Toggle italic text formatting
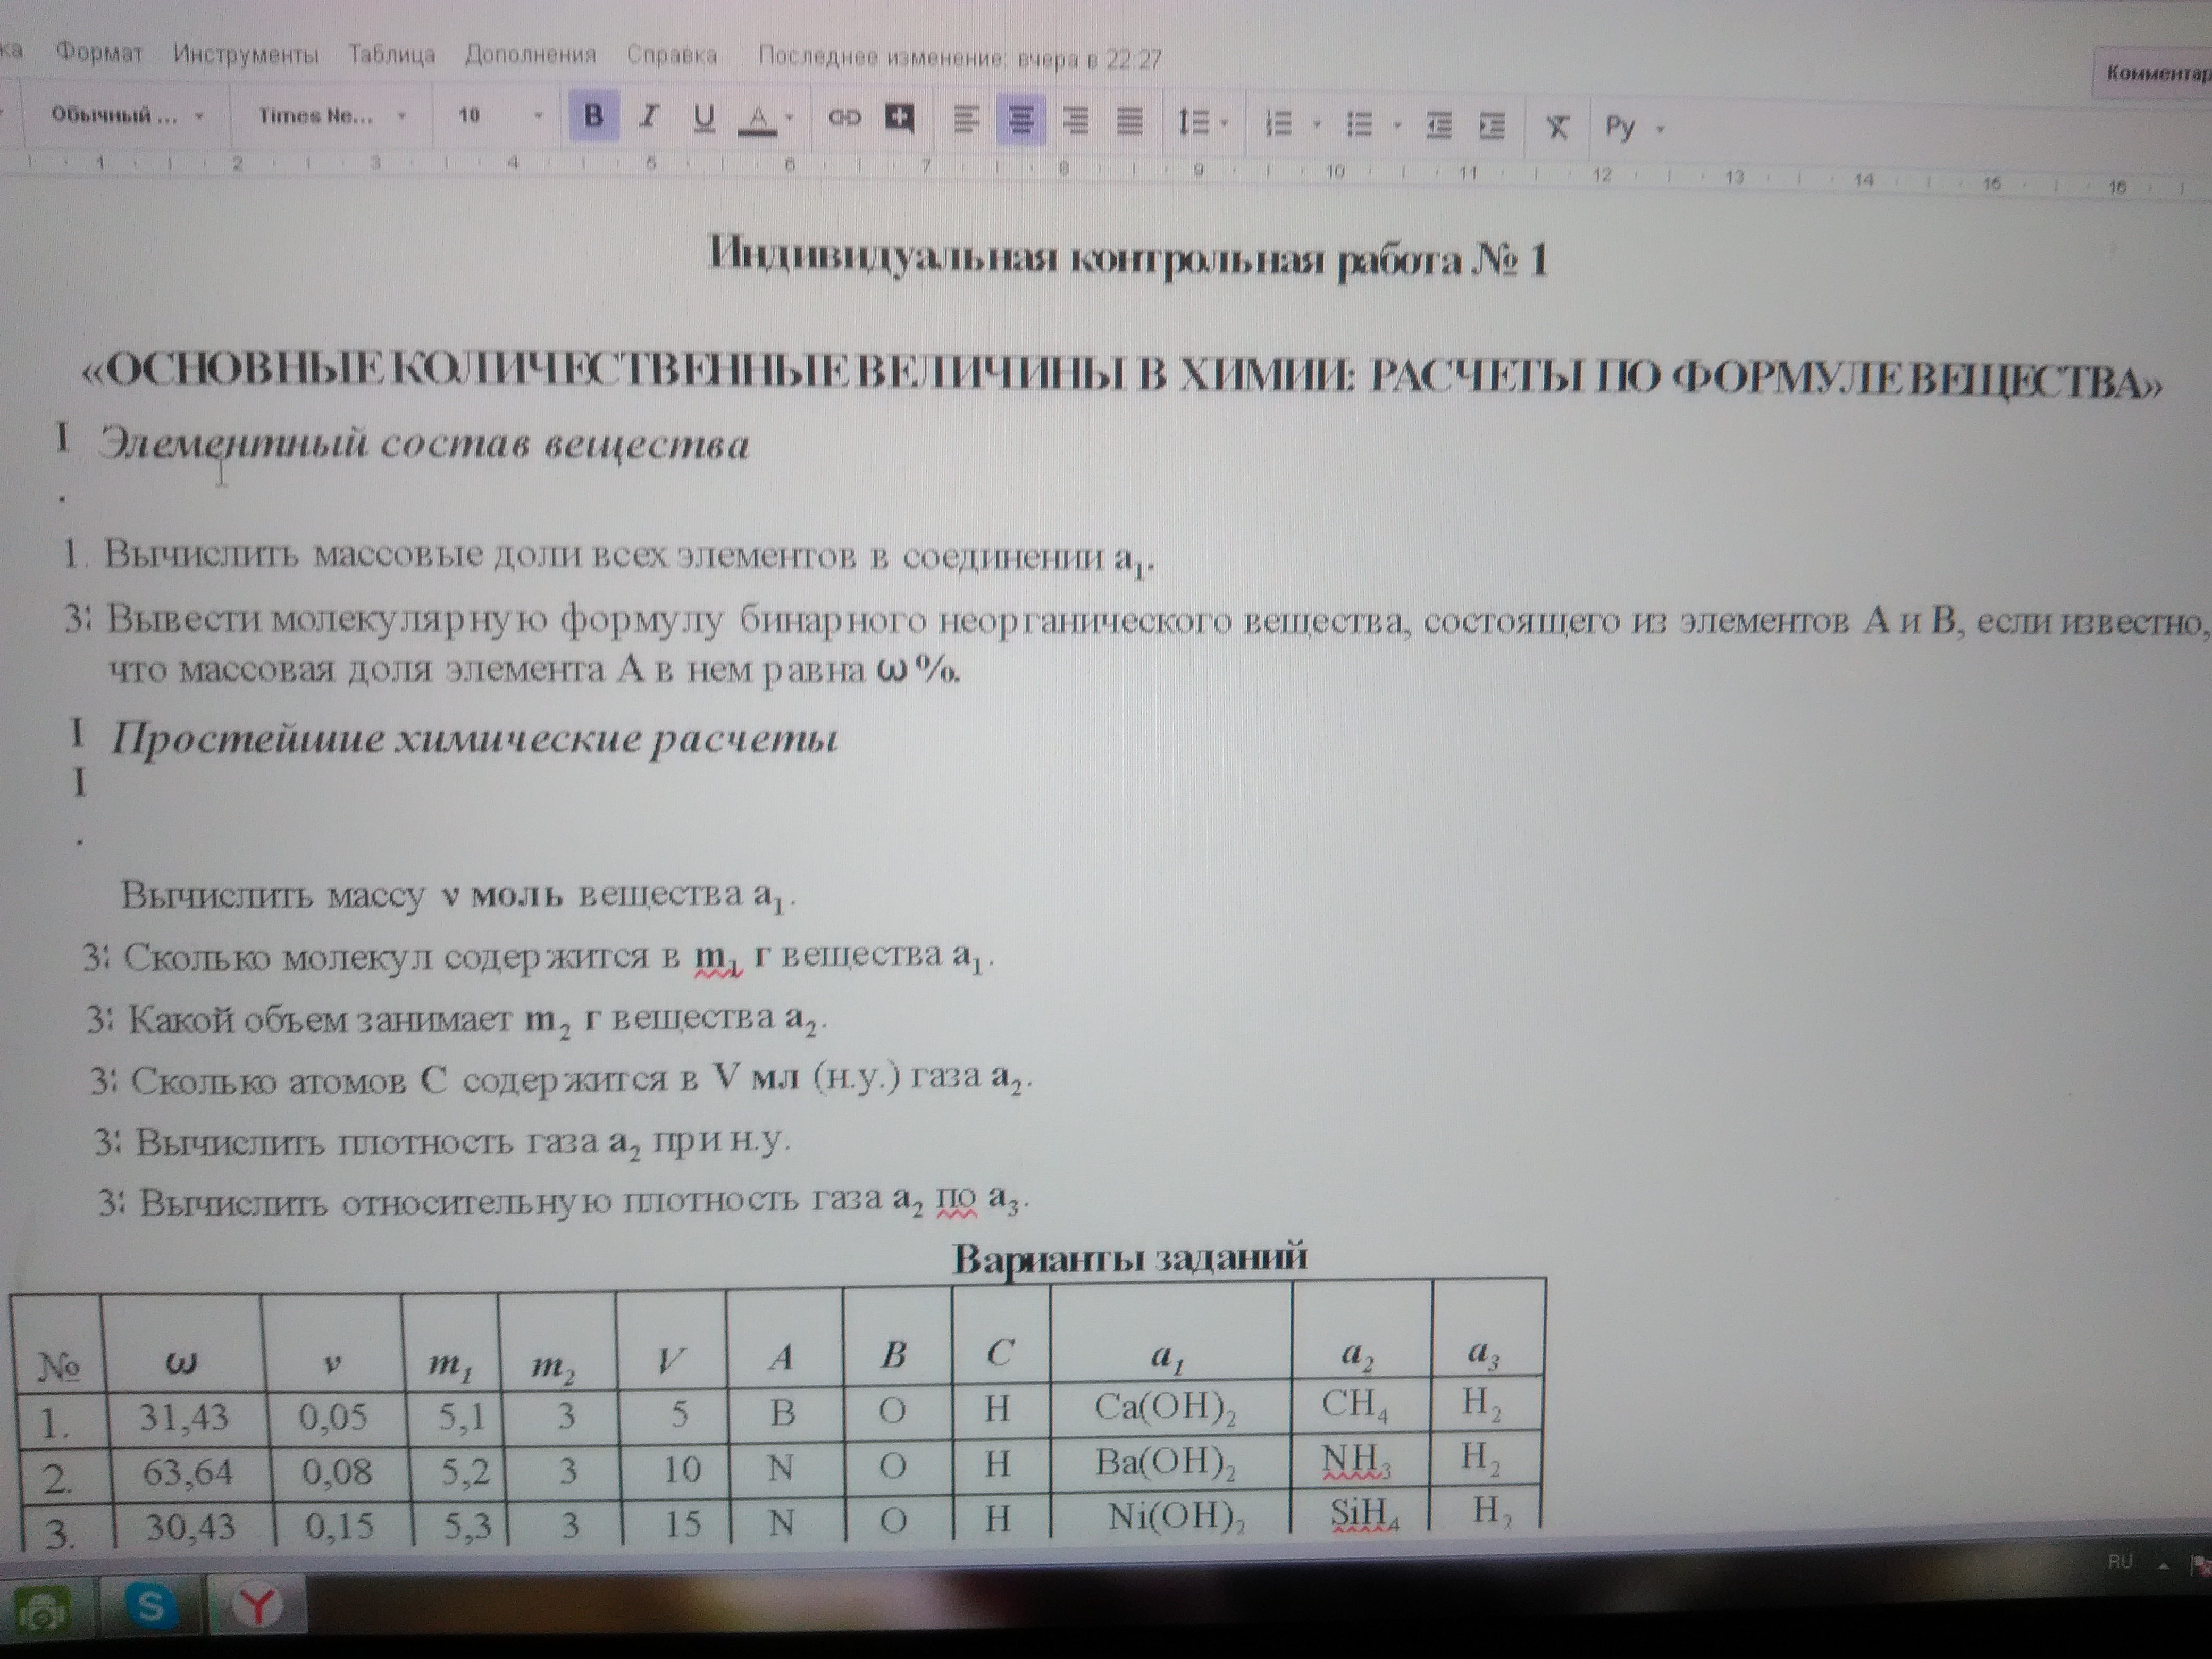2212x1659 pixels. coord(649,117)
